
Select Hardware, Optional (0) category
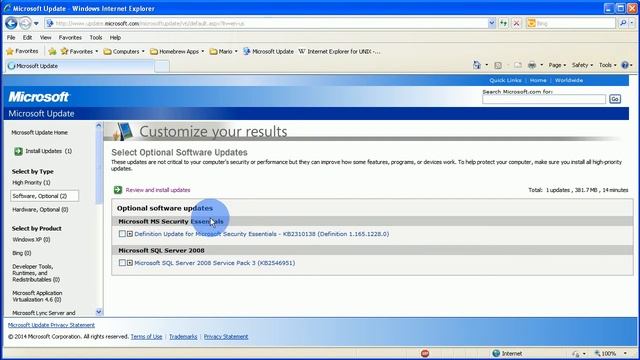tap(40, 209)
